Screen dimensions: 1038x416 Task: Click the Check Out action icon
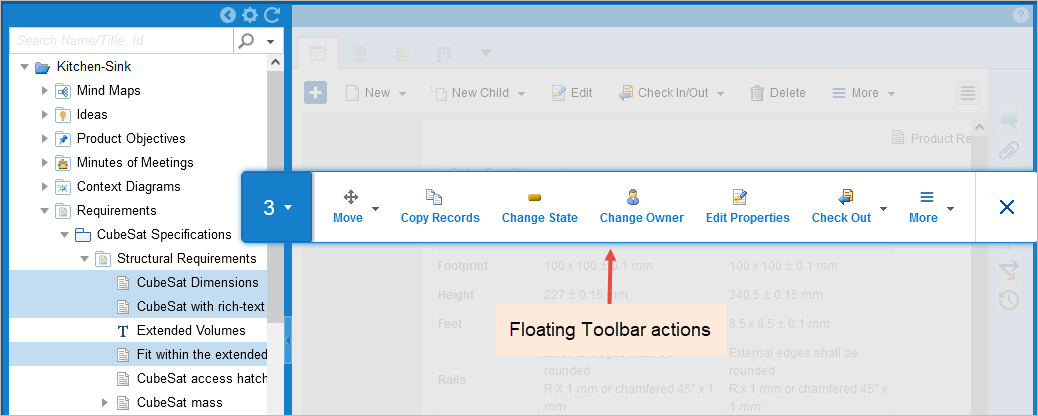coord(845,197)
